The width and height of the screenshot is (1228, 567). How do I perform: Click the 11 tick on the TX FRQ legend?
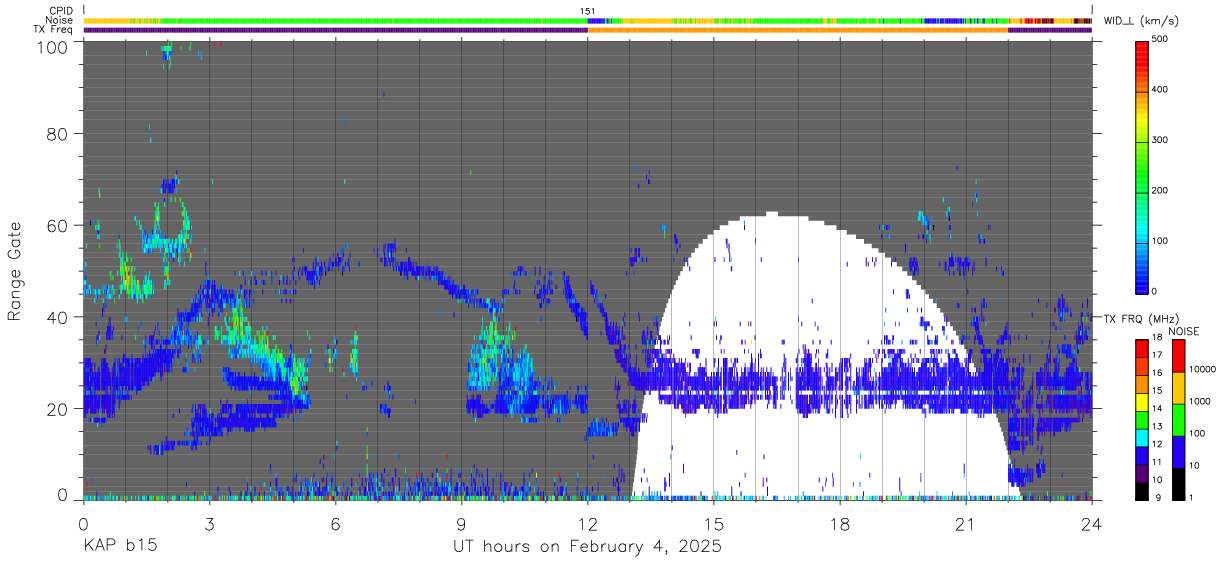[x=1158, y=461]
